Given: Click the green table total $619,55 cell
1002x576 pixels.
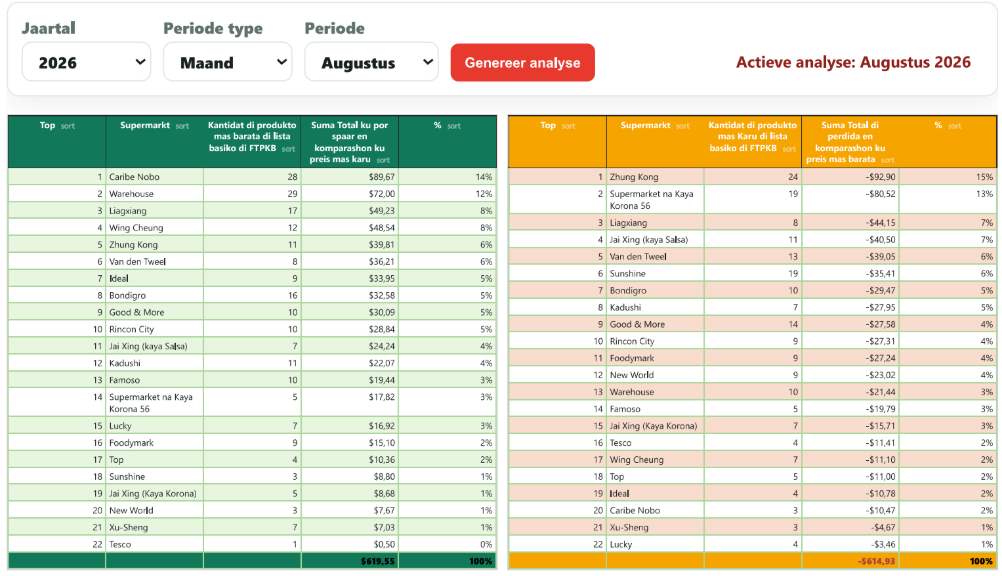Looking at the screenshot, I should tap(350, 561).
